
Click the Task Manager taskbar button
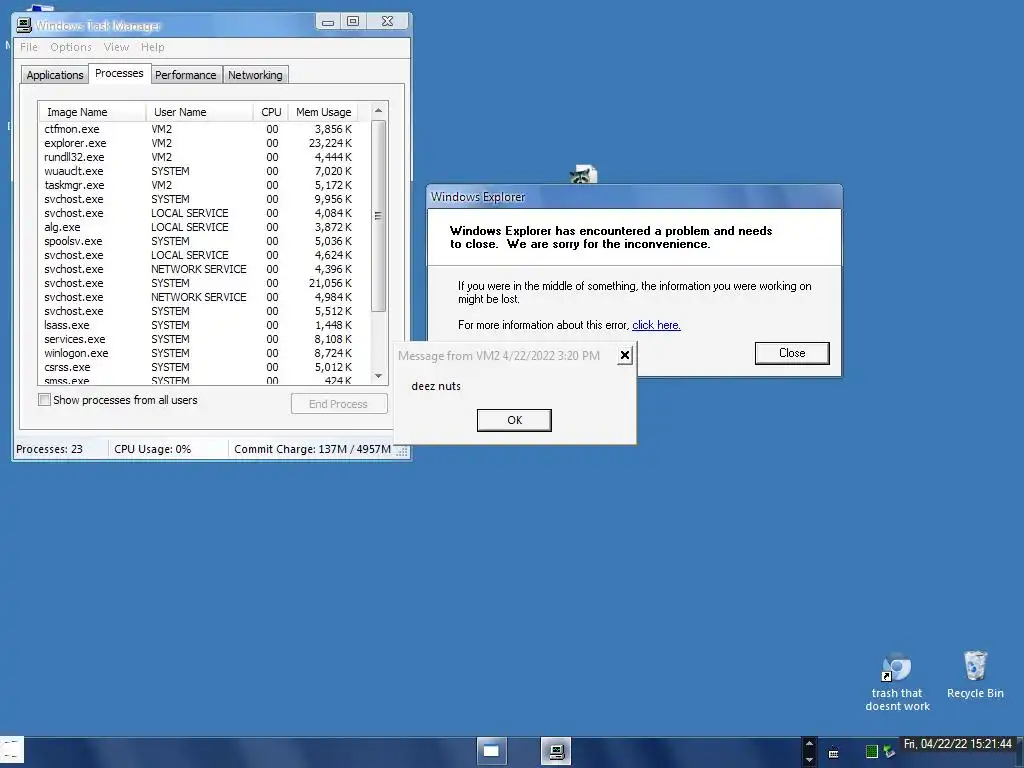pyautogui.click(x=556, y=752)
